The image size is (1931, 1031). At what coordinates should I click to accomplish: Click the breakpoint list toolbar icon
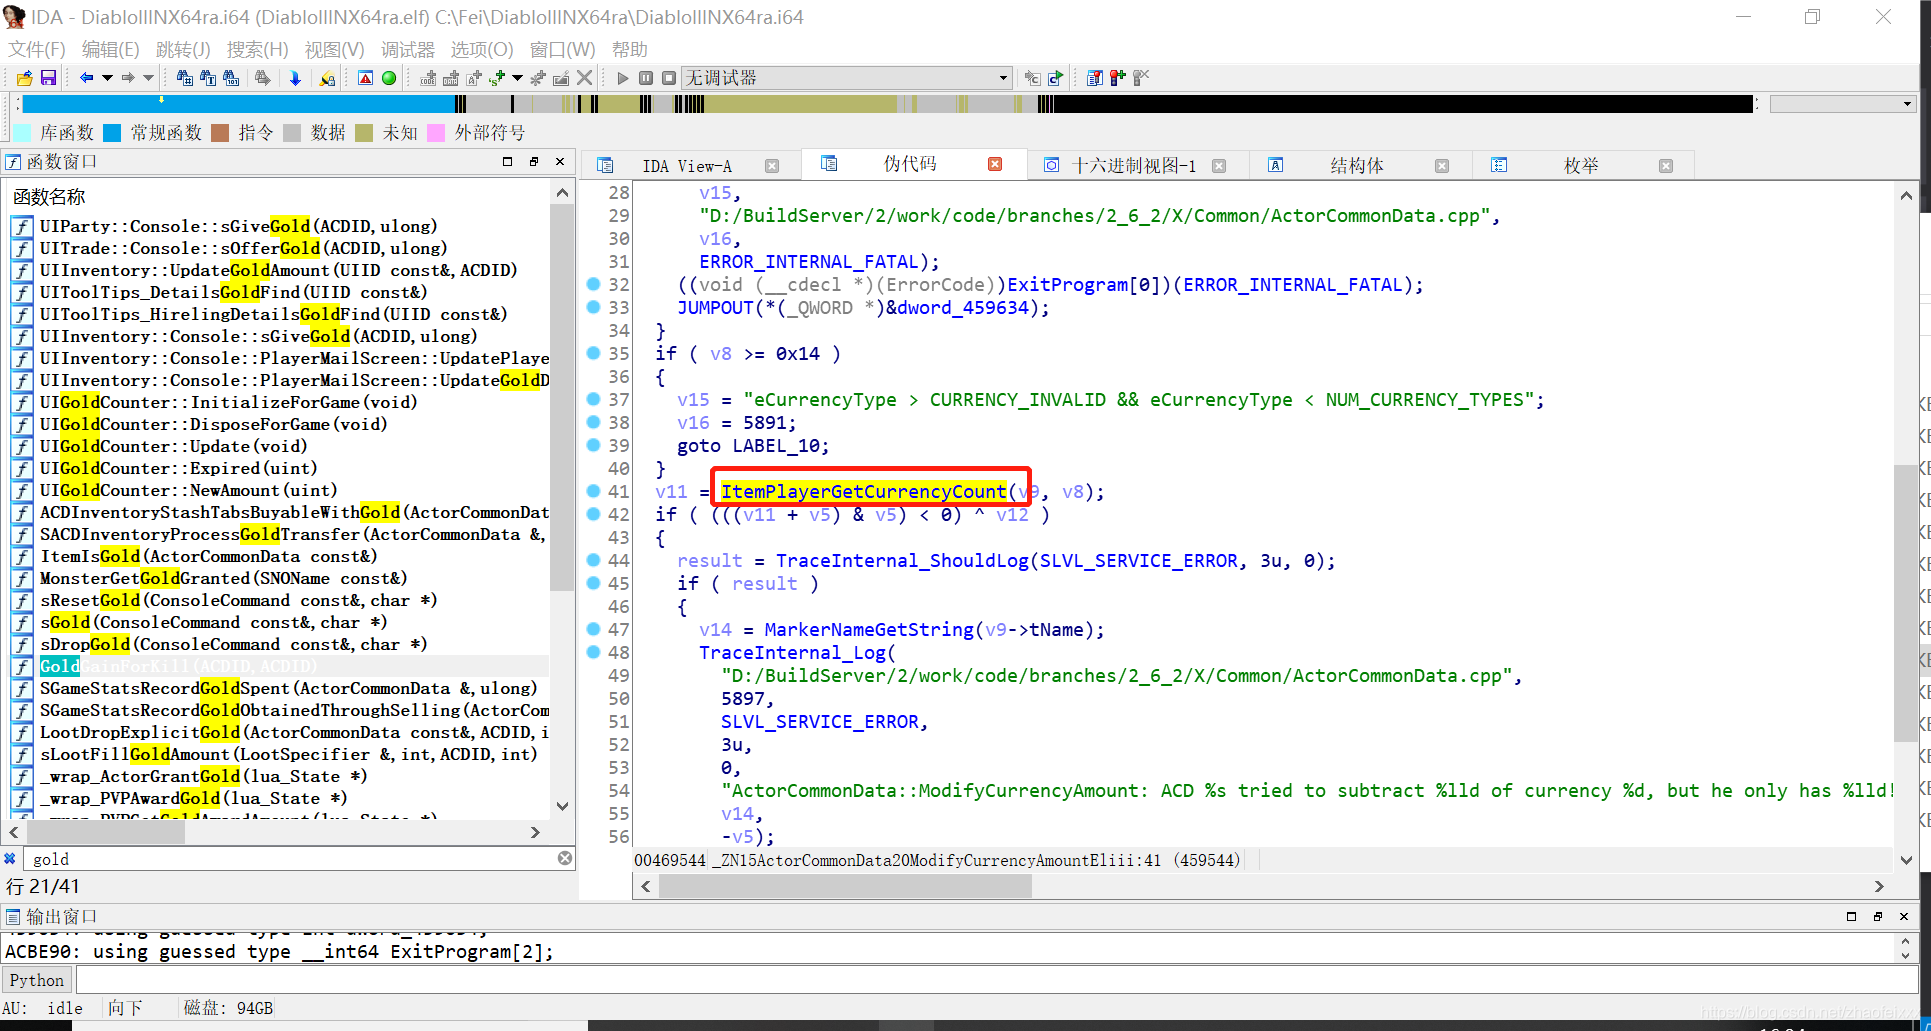(1095, 78)
